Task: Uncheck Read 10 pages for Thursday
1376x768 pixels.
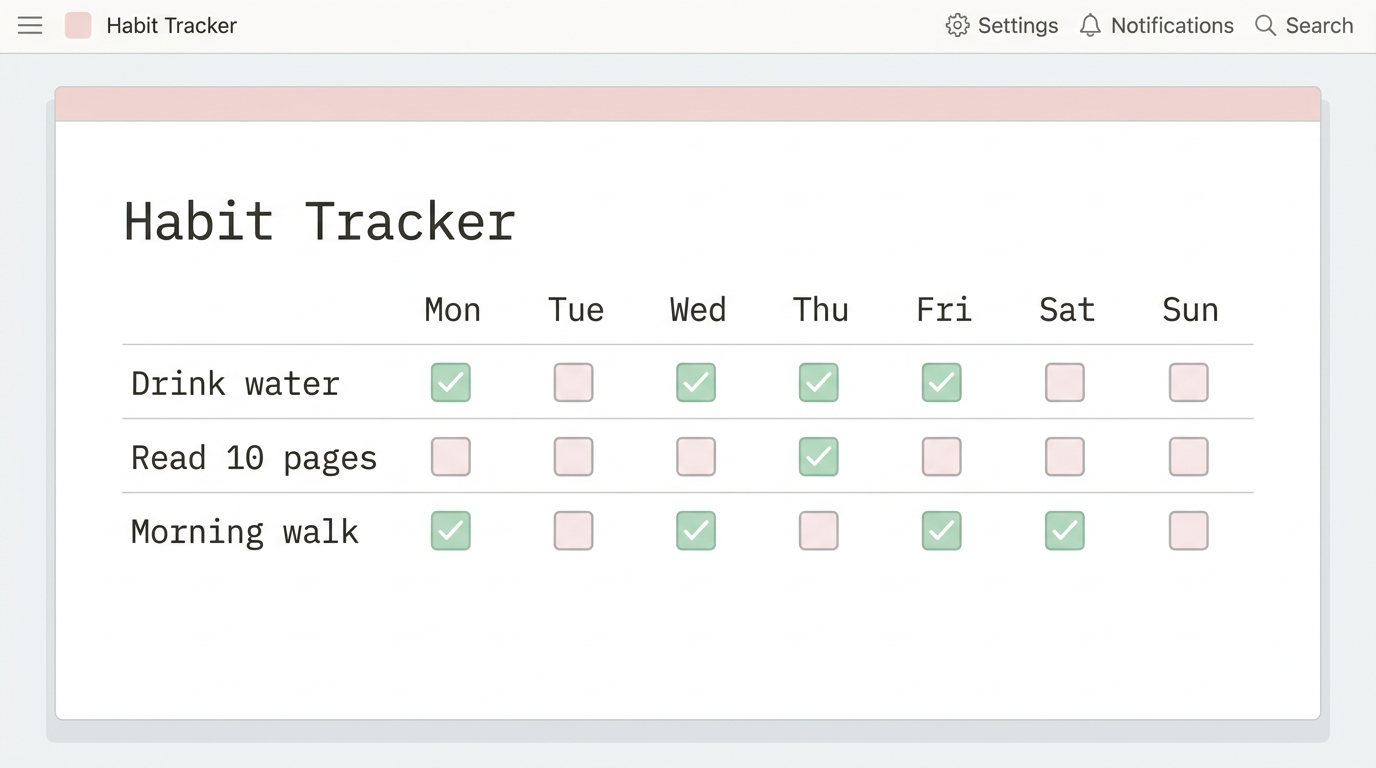Action: click(x=819, y=456)
